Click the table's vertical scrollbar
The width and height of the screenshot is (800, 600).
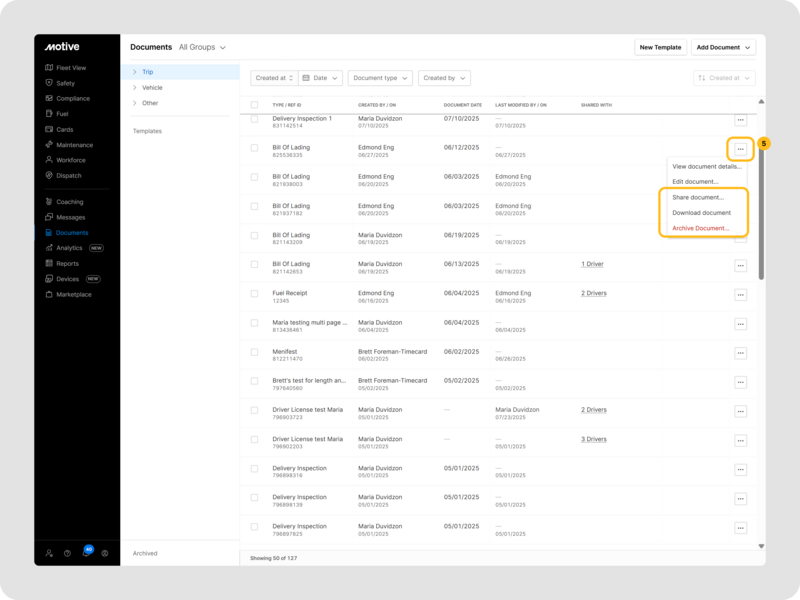[x=761, y=200]
